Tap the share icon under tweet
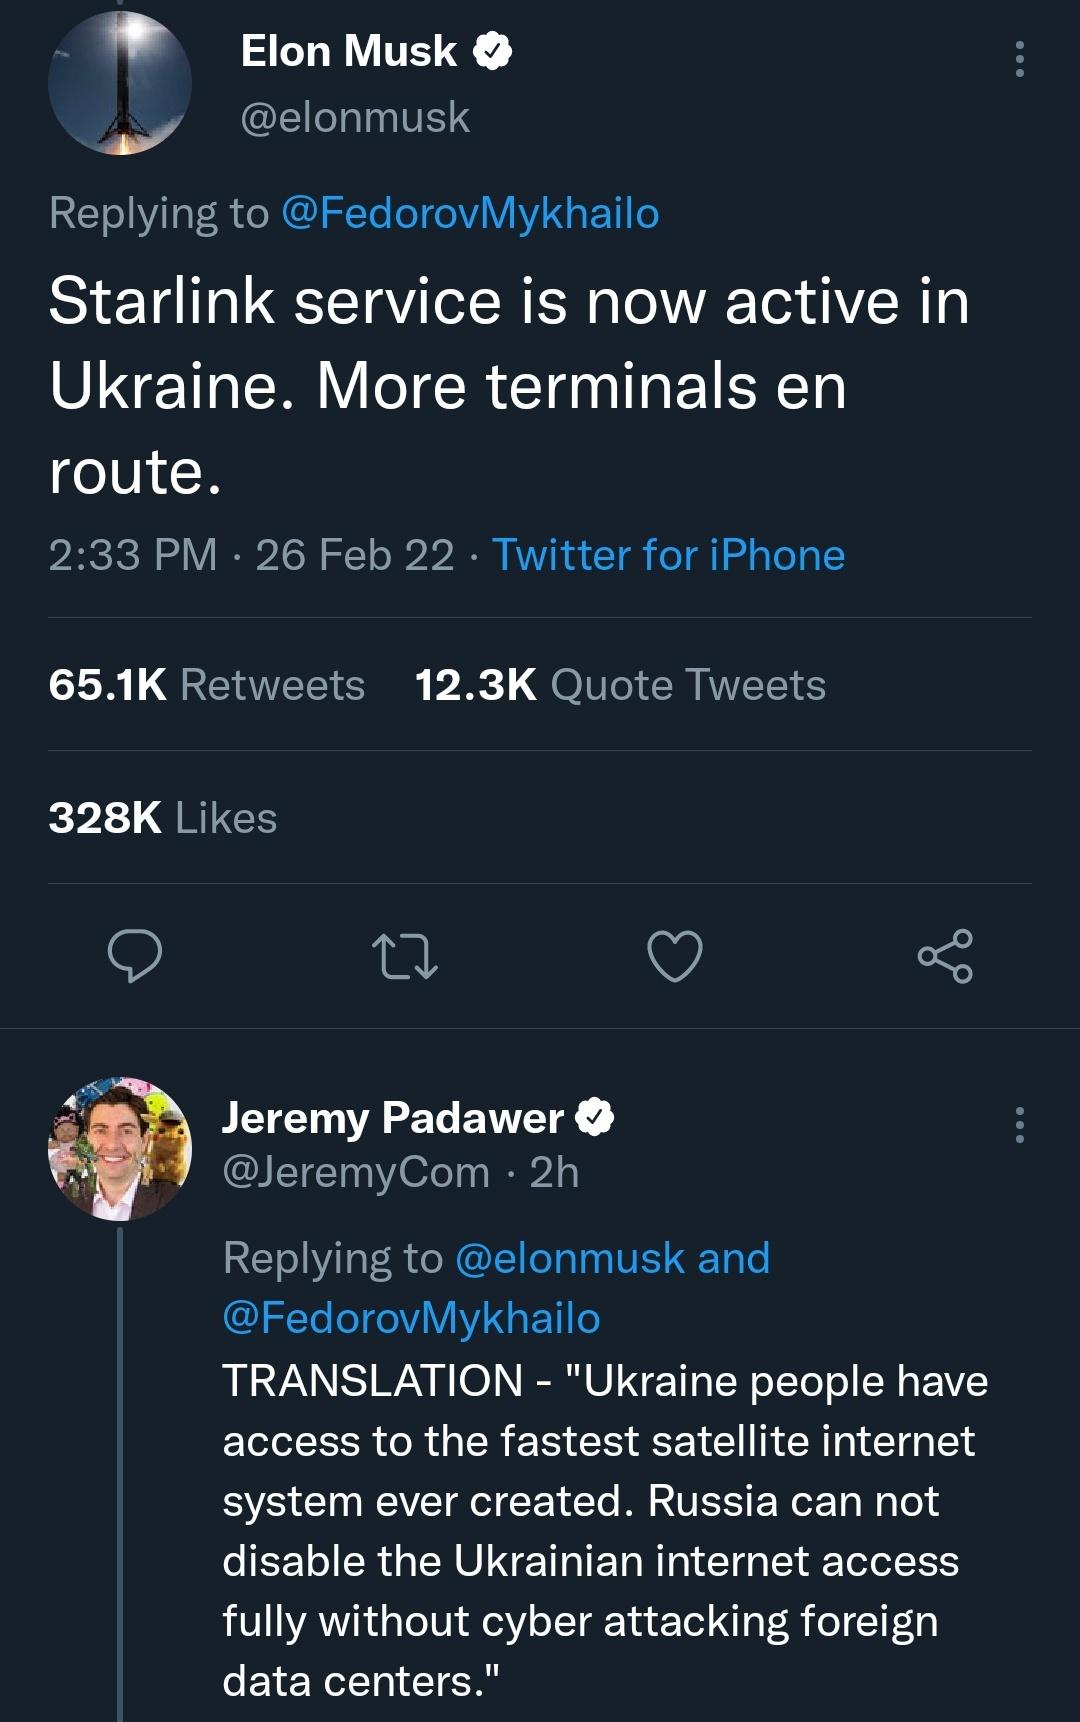 tap(945, 956)
